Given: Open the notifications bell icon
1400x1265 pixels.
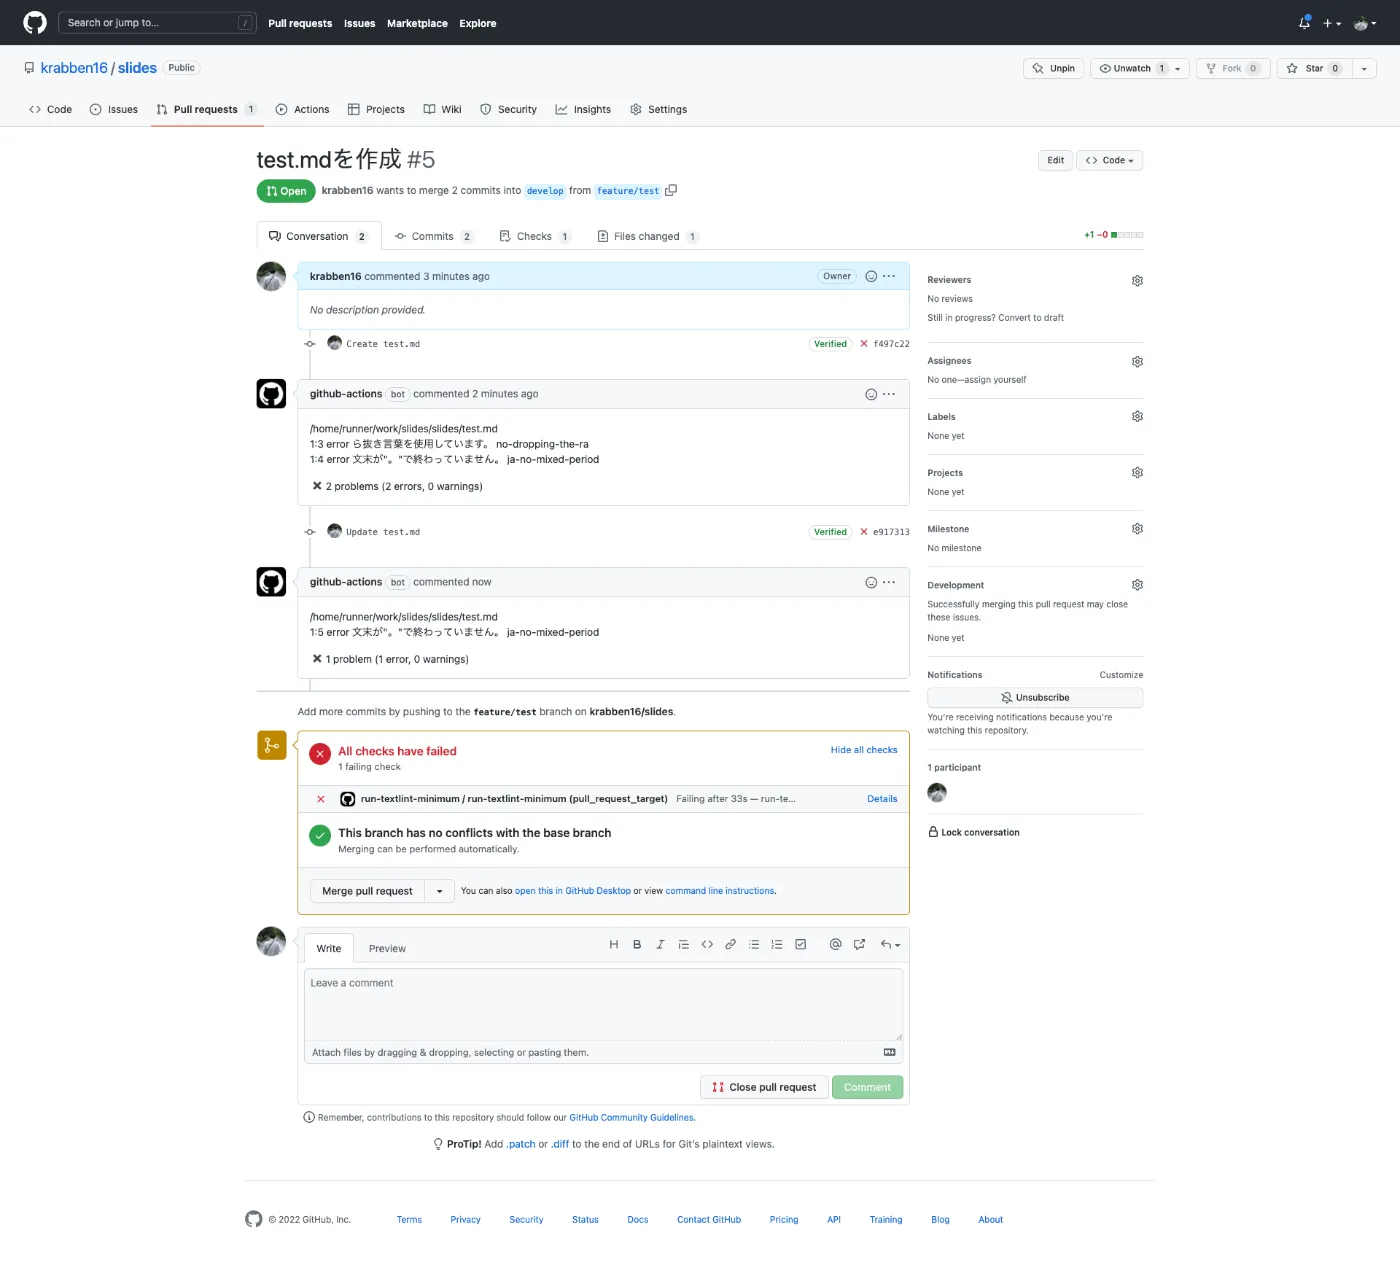Looking at the screenshot, I should (x=1304, y=23).
